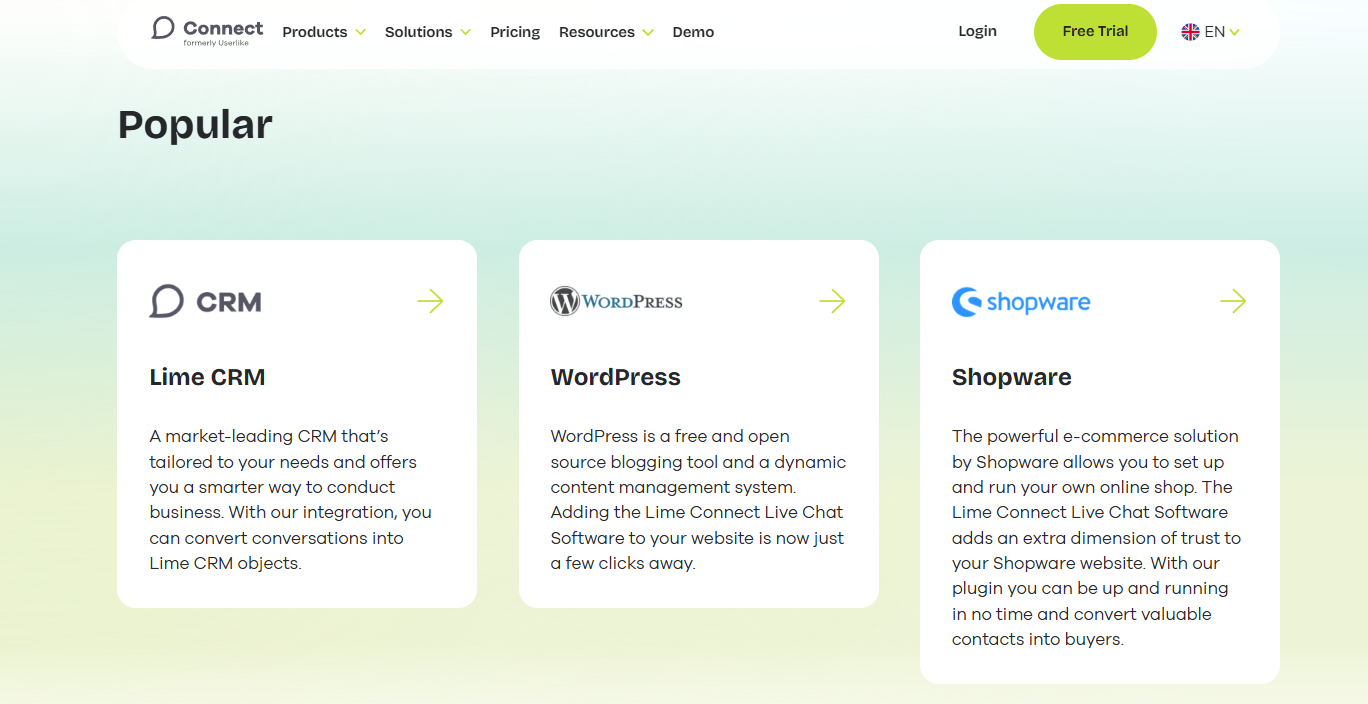
Task: Click the arrow on the WordPress card
Action: [x=832, y=301]
